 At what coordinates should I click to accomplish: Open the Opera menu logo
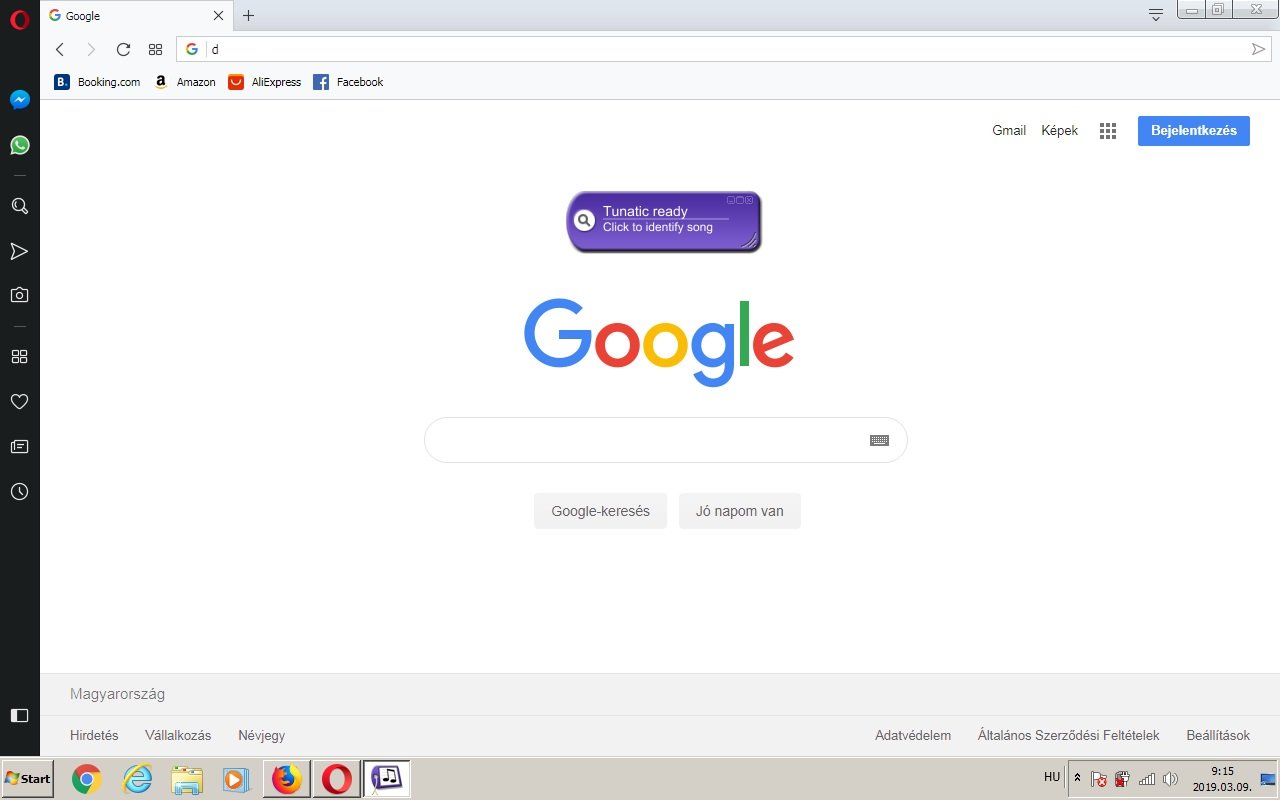tap(20, 19)
